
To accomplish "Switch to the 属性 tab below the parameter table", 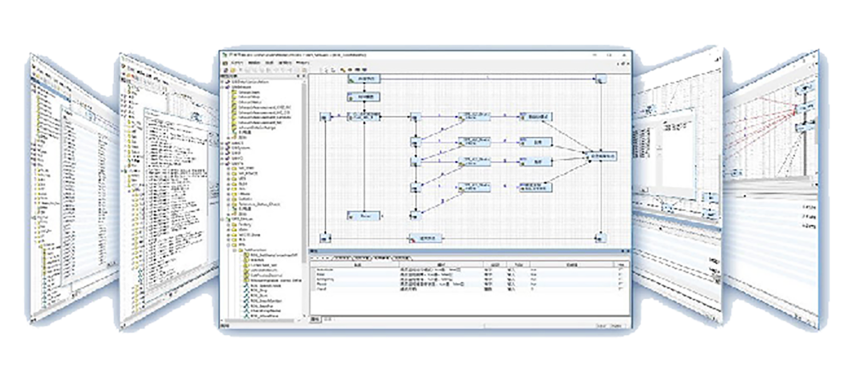I will (315, 320).
